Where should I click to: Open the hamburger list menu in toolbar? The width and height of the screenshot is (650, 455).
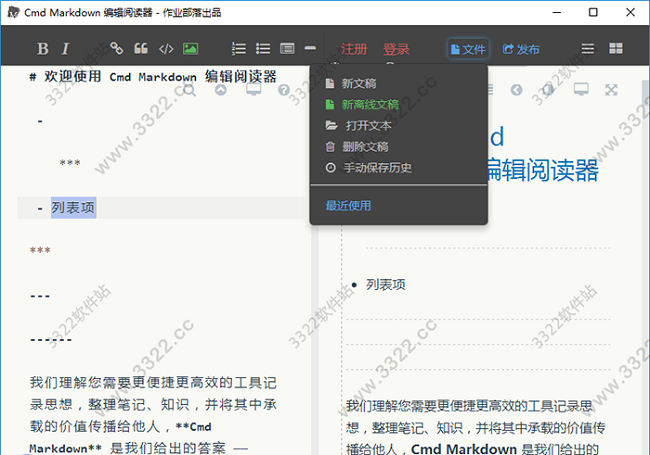pos(587,49)
